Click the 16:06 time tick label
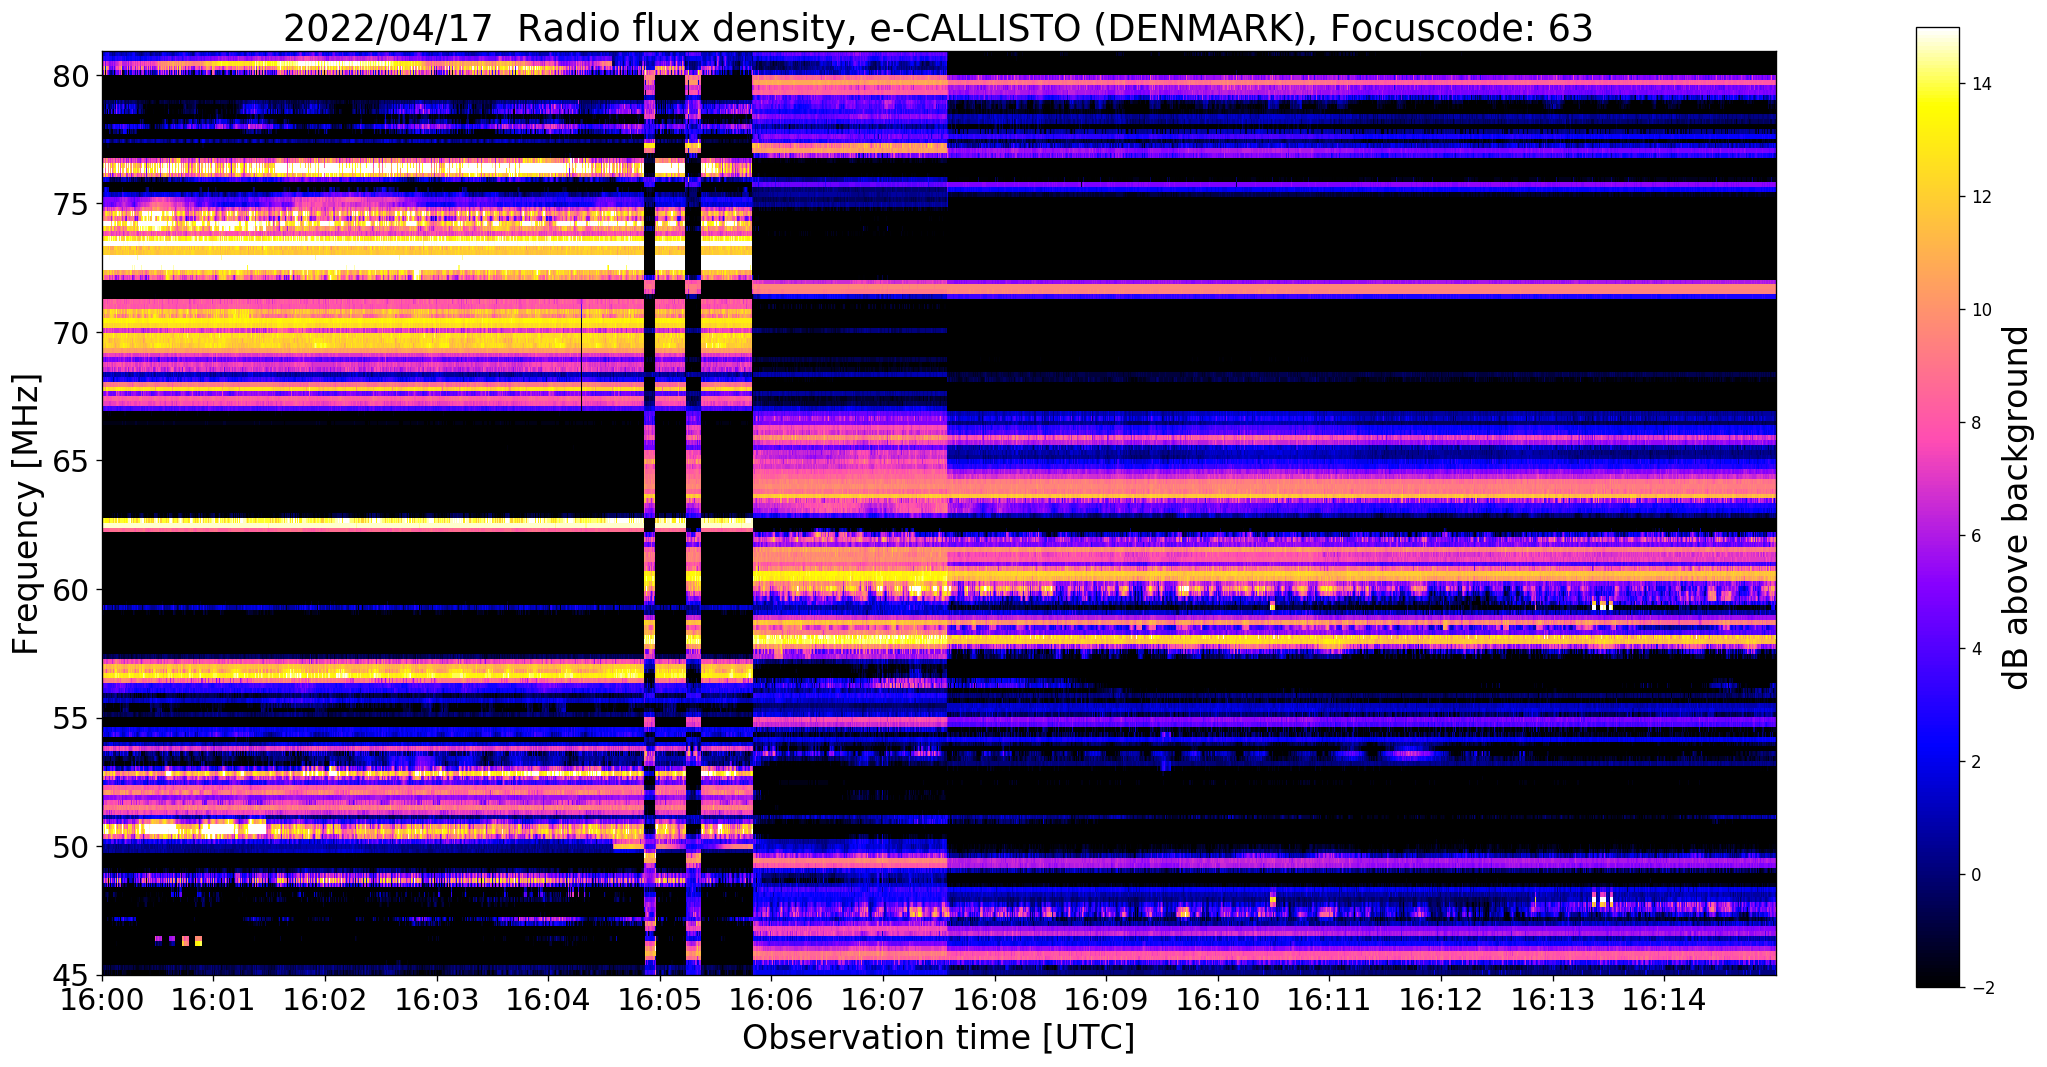This screenshot has width=2047, height=1067. [771, 999]
